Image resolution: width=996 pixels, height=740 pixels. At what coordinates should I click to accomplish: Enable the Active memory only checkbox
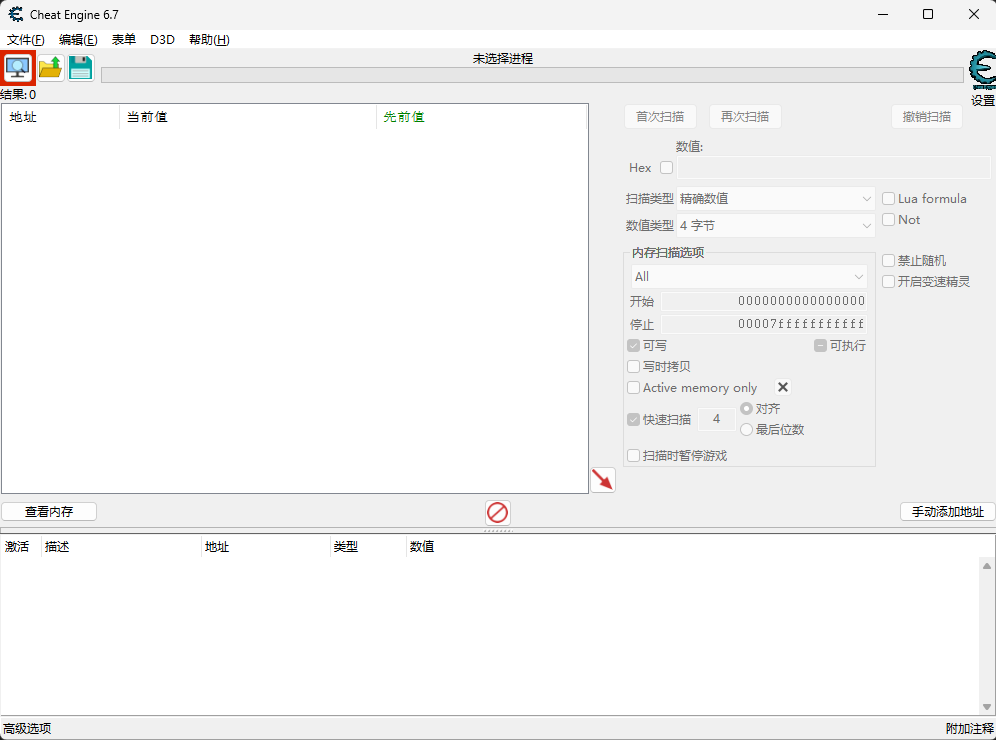[x=633, y=388]
